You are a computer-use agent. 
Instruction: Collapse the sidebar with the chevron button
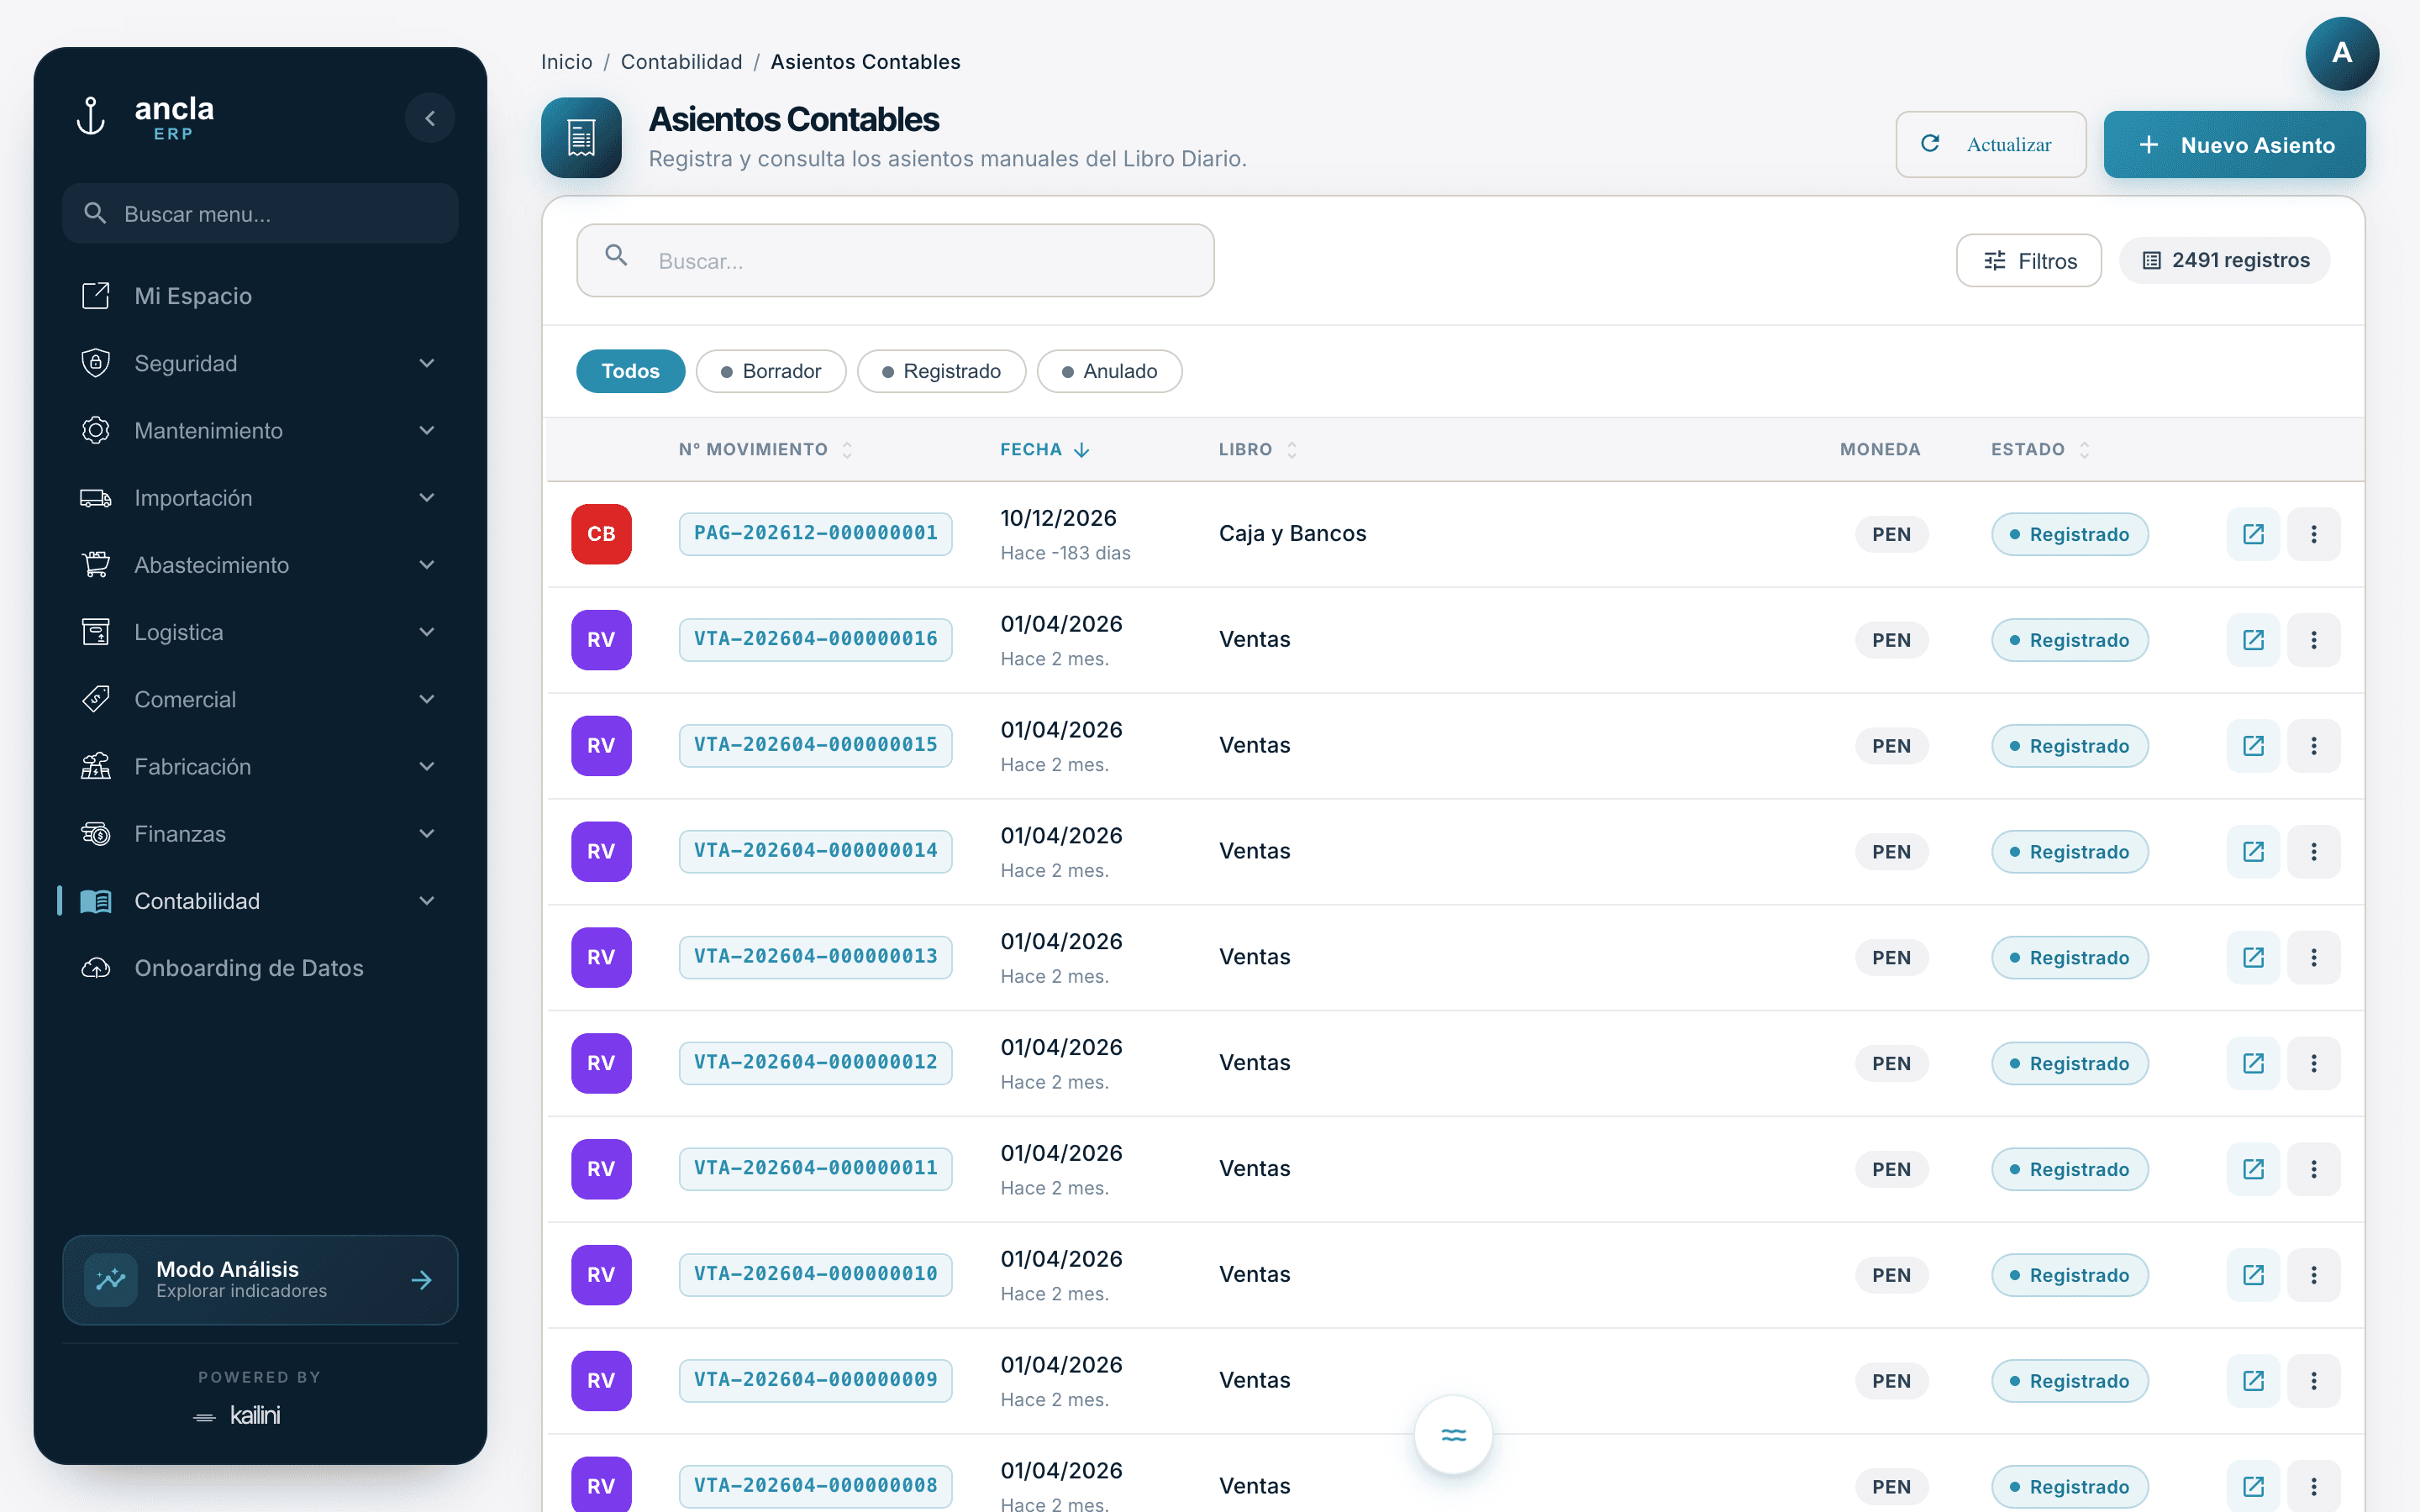[x=430, y=118]
